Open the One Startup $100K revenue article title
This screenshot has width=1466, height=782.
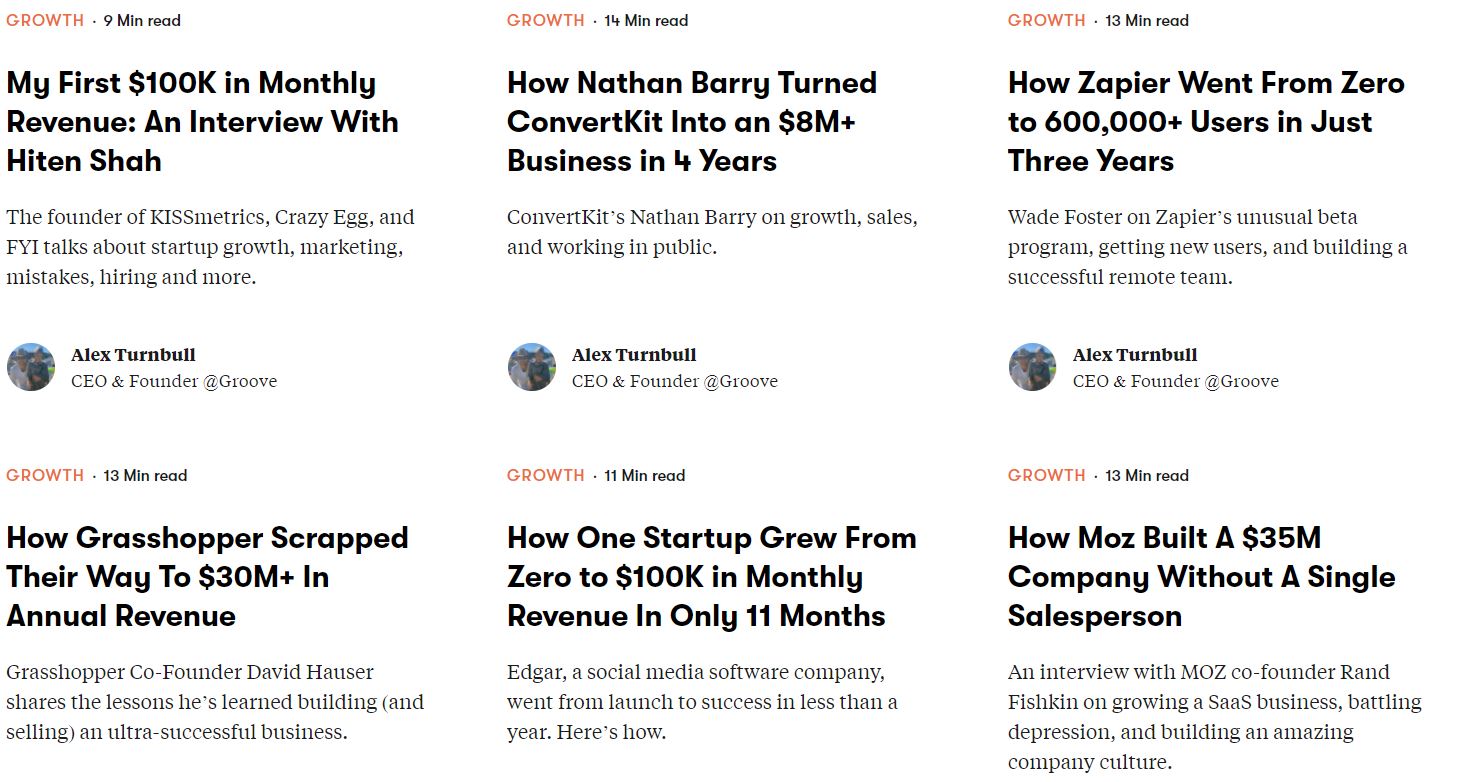(x=711, y=577)
